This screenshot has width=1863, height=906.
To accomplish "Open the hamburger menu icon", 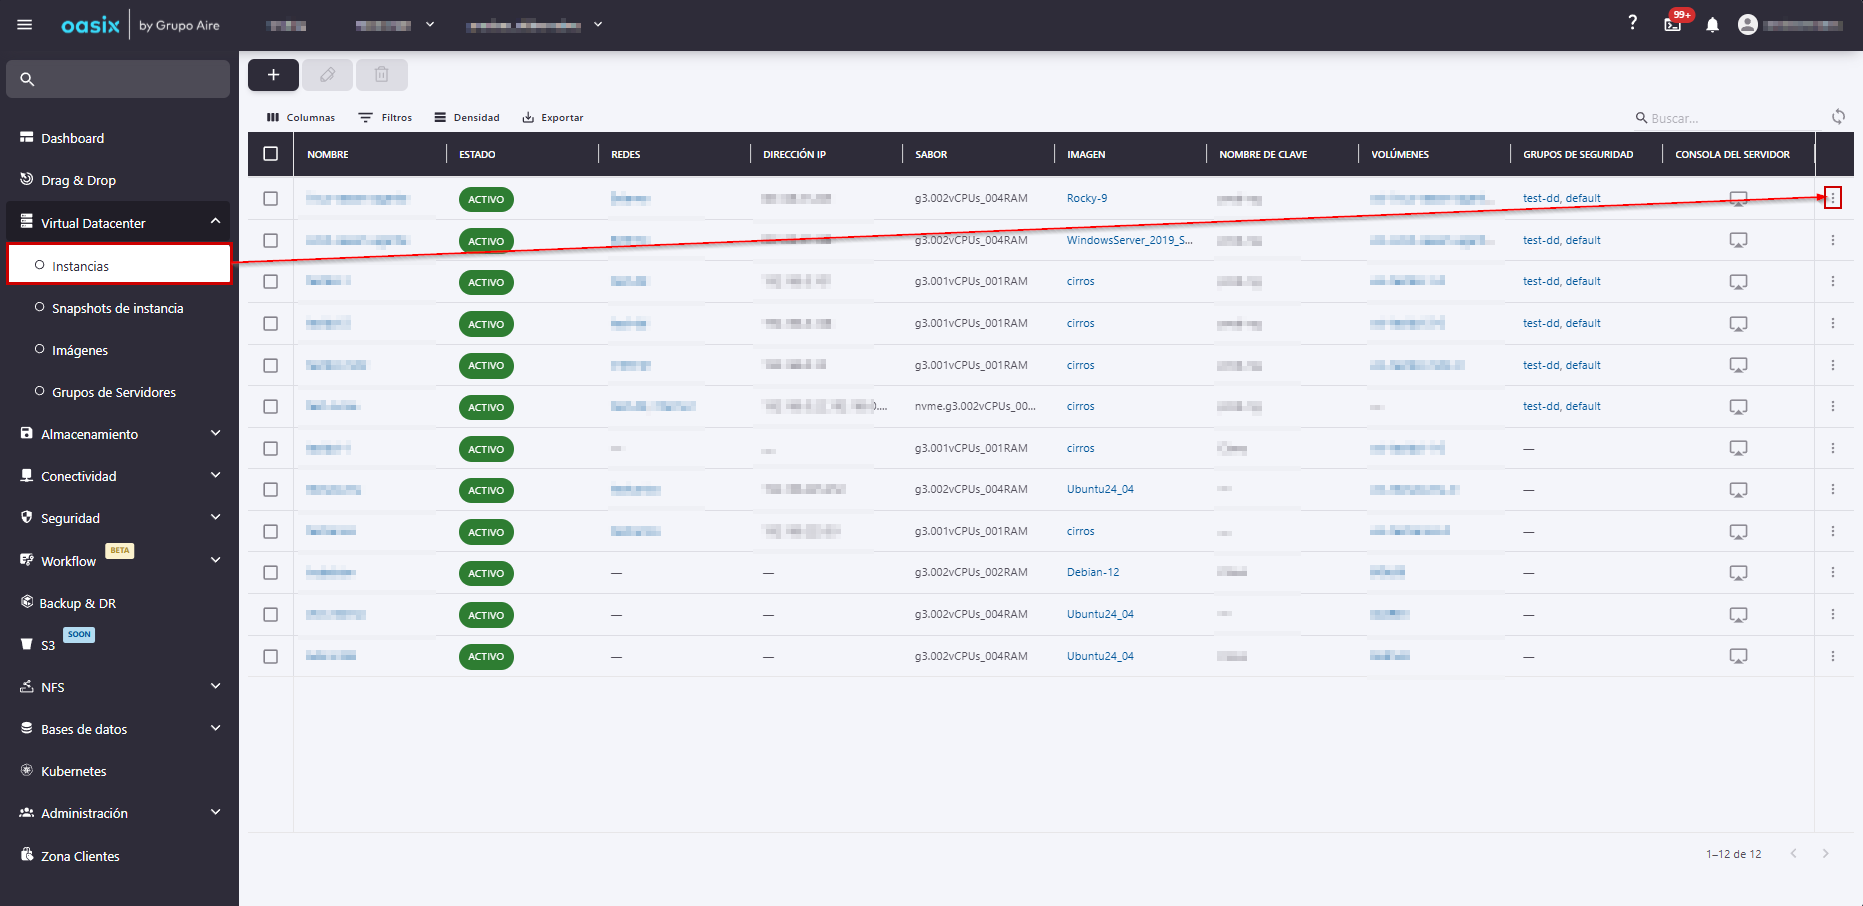I will point(25,25).
